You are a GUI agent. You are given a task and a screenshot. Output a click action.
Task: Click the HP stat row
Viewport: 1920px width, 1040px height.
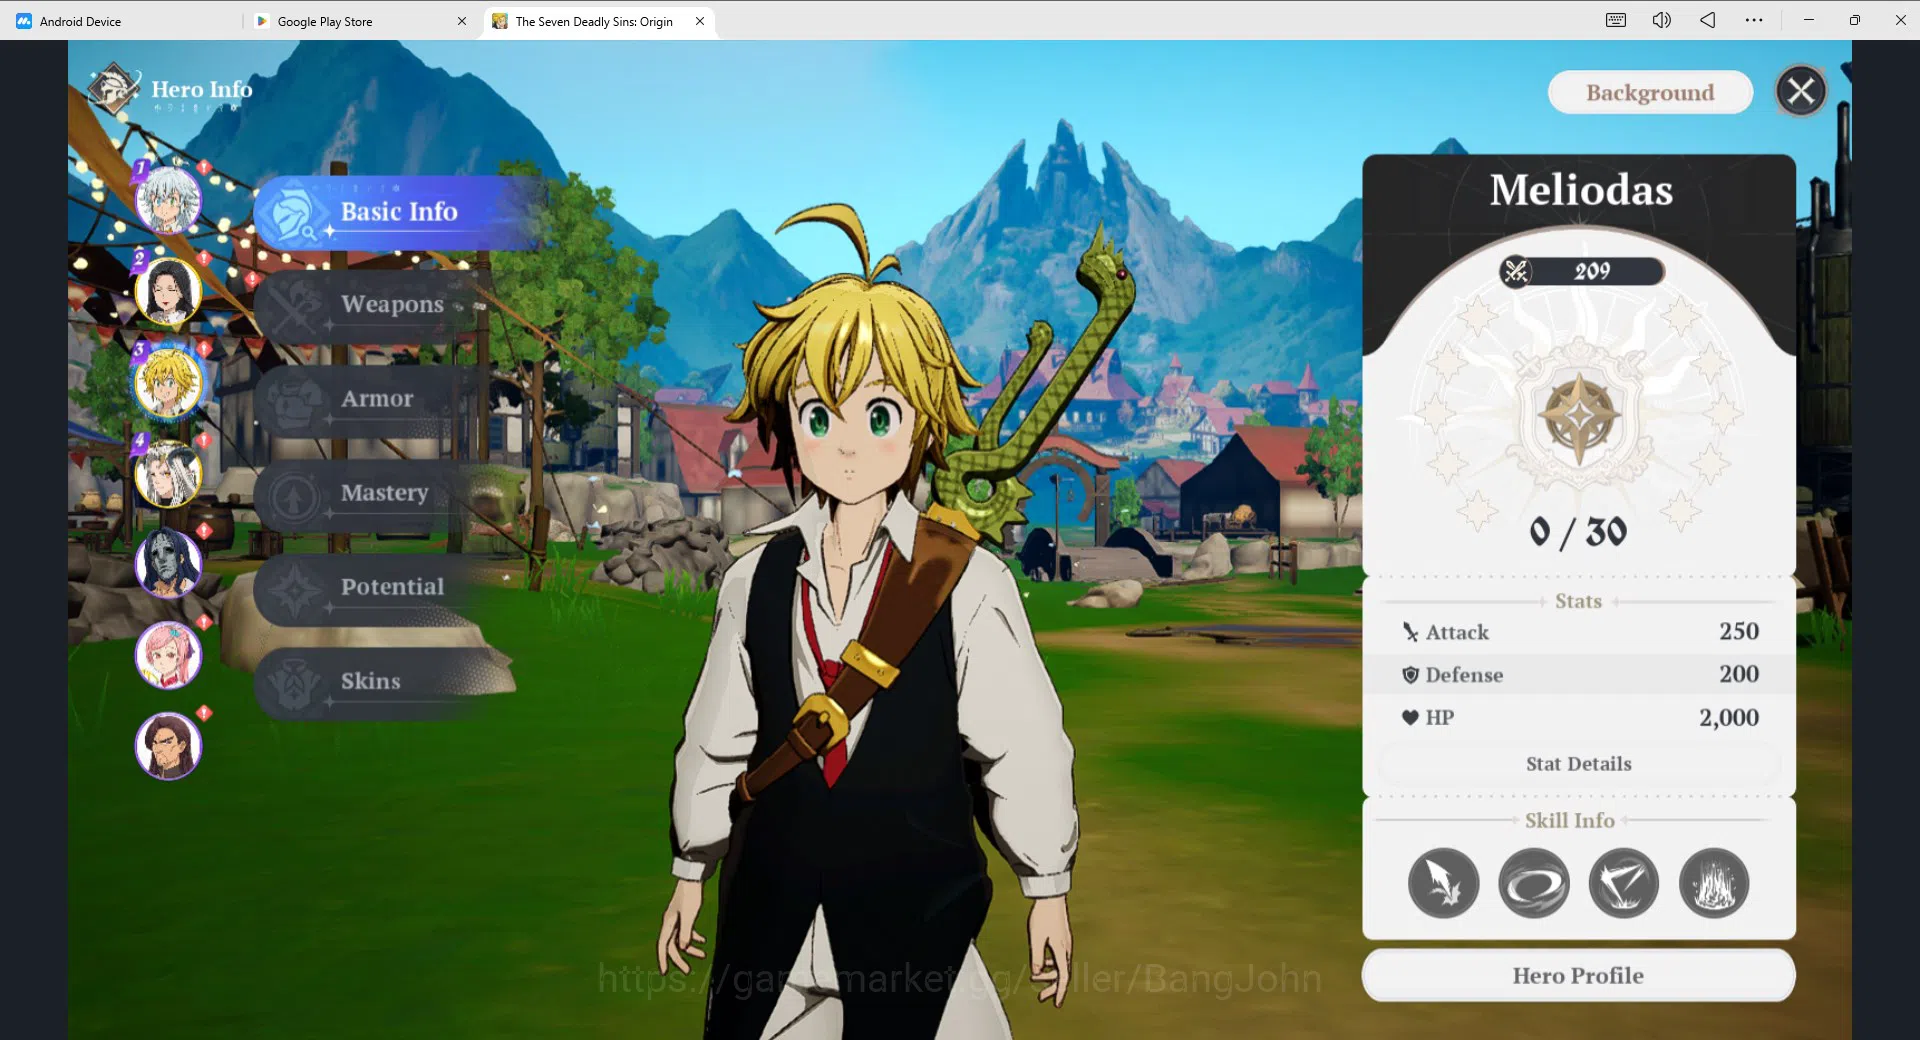pyautogui.click(x=1578, y=718)
